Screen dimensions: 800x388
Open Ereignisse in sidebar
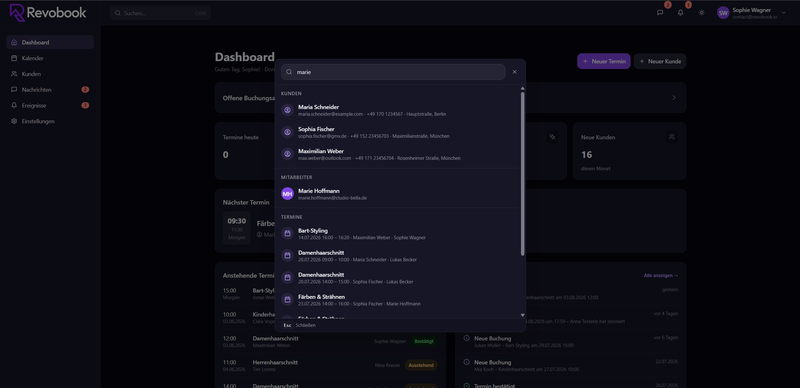[50, 106]
